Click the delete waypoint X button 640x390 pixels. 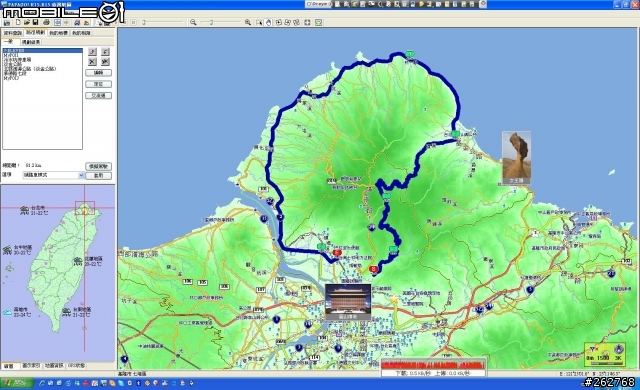[x=93, y=62]
